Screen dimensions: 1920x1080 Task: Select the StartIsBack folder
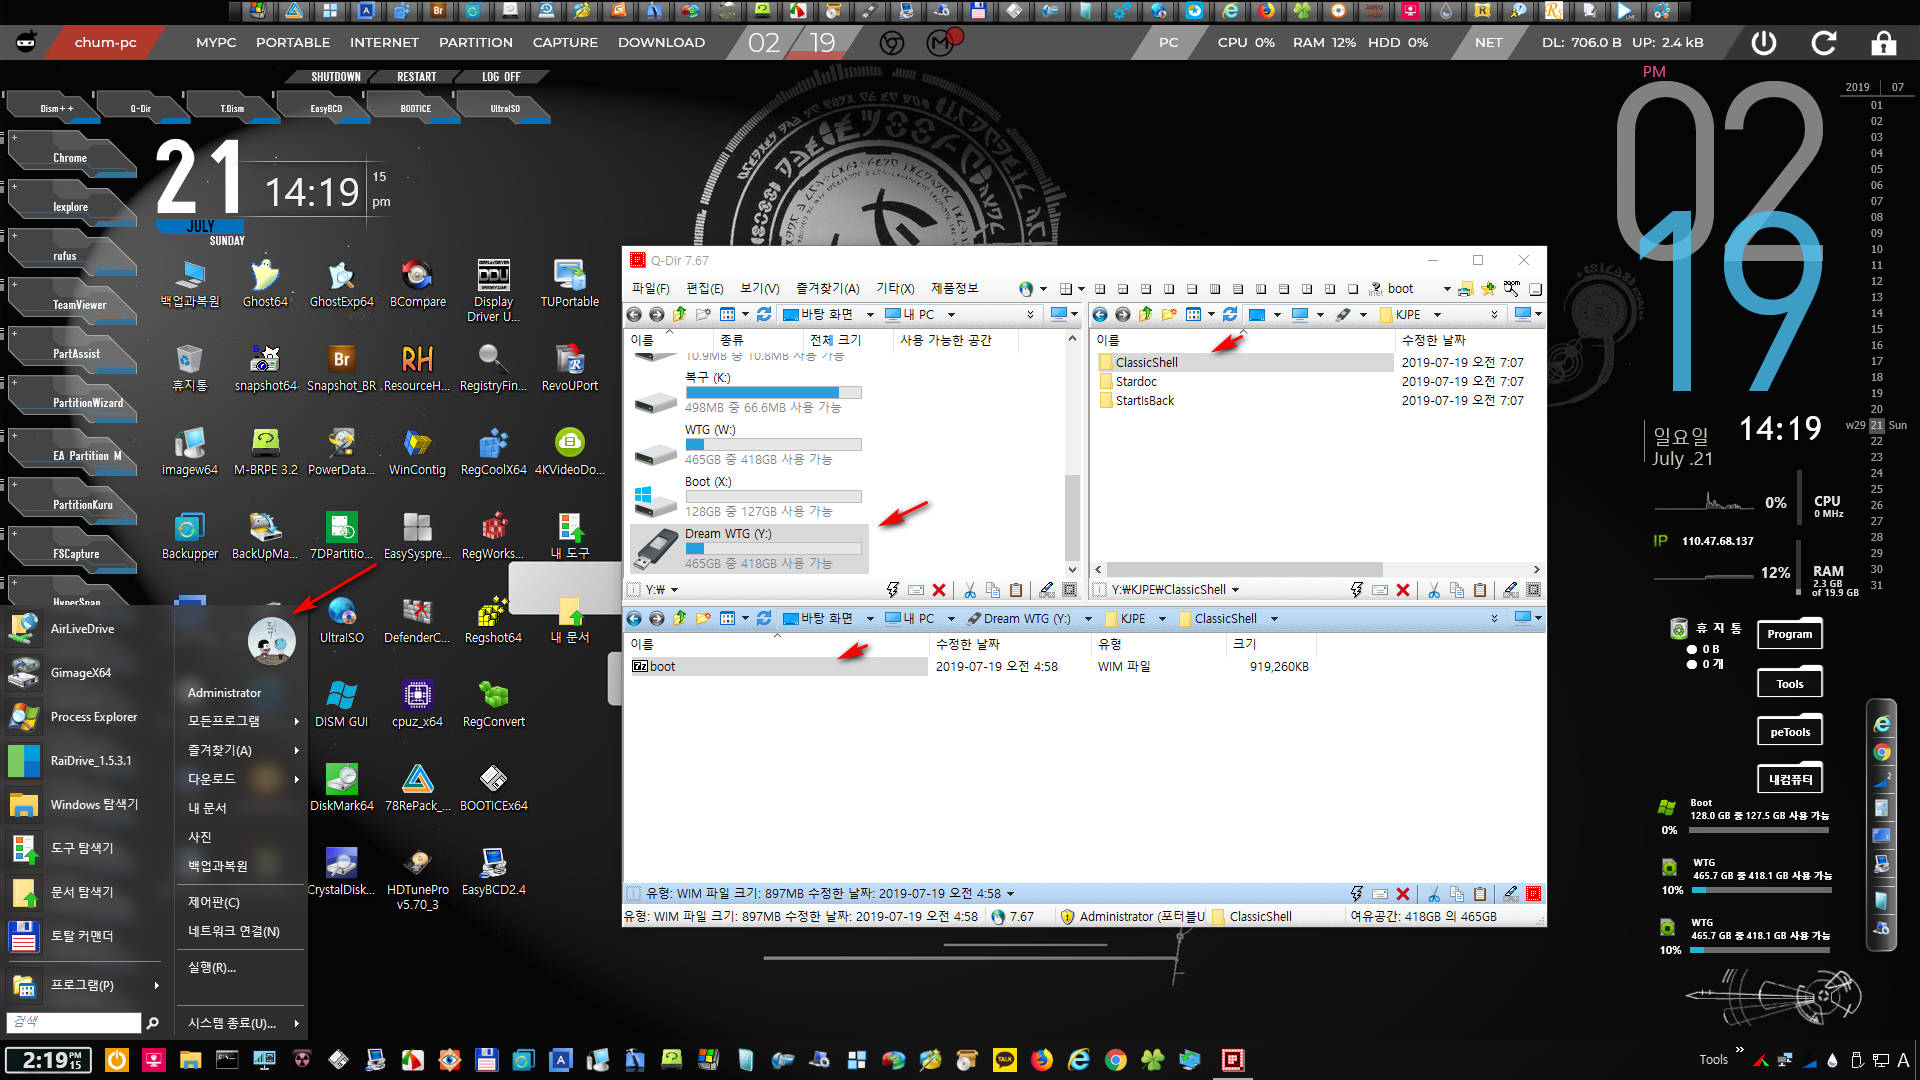pyautogui.click(x=1145, y=400)
